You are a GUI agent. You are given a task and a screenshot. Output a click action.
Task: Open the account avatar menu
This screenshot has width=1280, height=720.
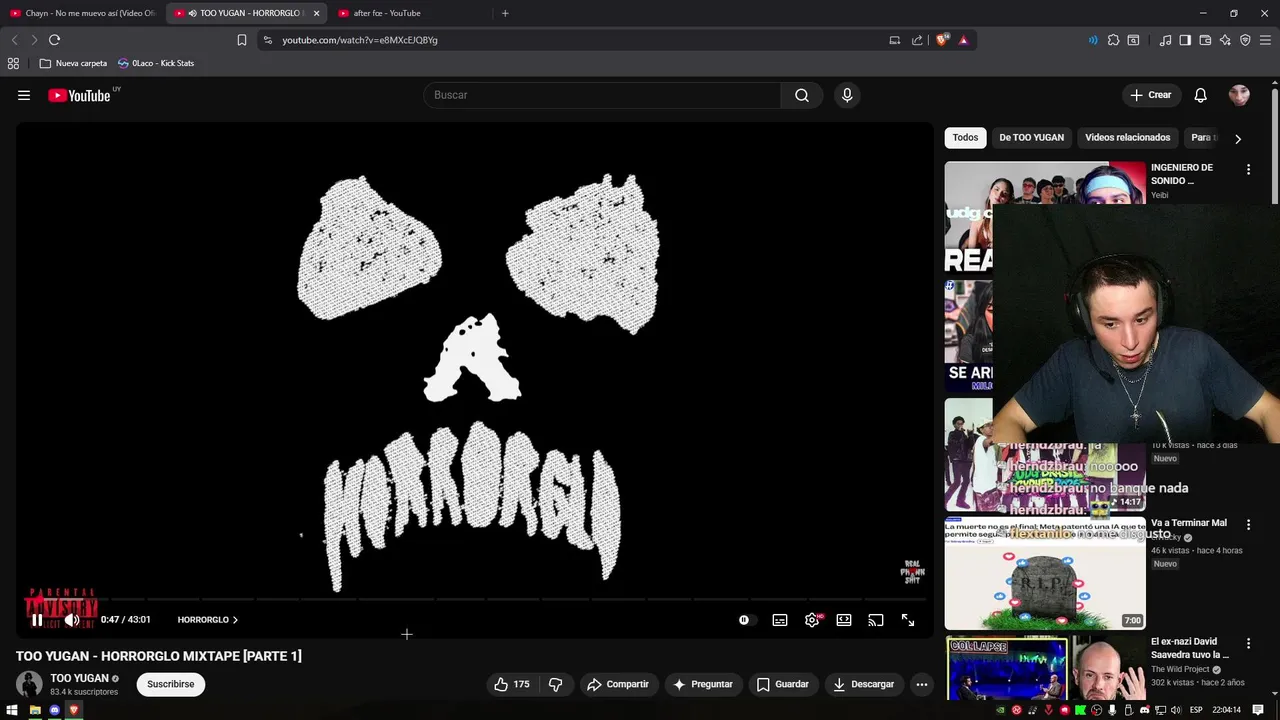pos(1239,95)
